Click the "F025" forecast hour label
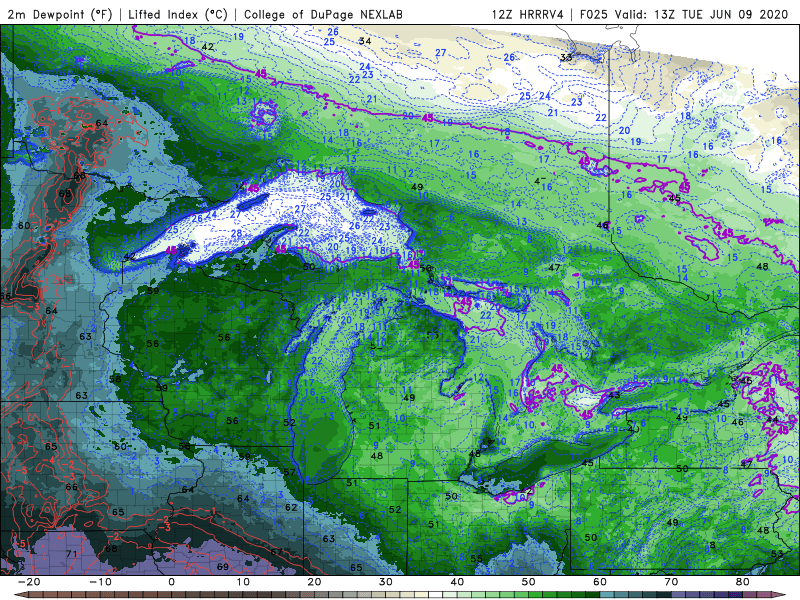 pos(595,14)
